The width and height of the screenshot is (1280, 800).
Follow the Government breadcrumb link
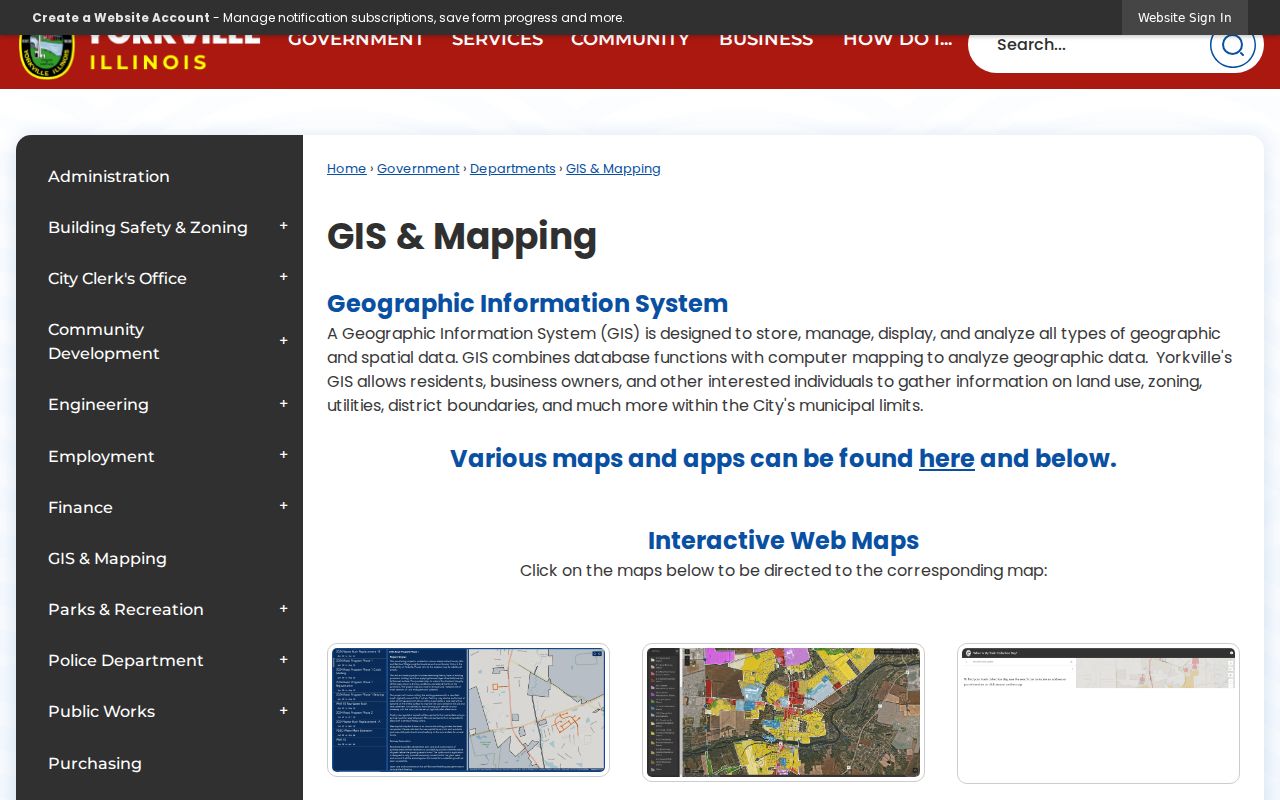(x=418, y=169)
